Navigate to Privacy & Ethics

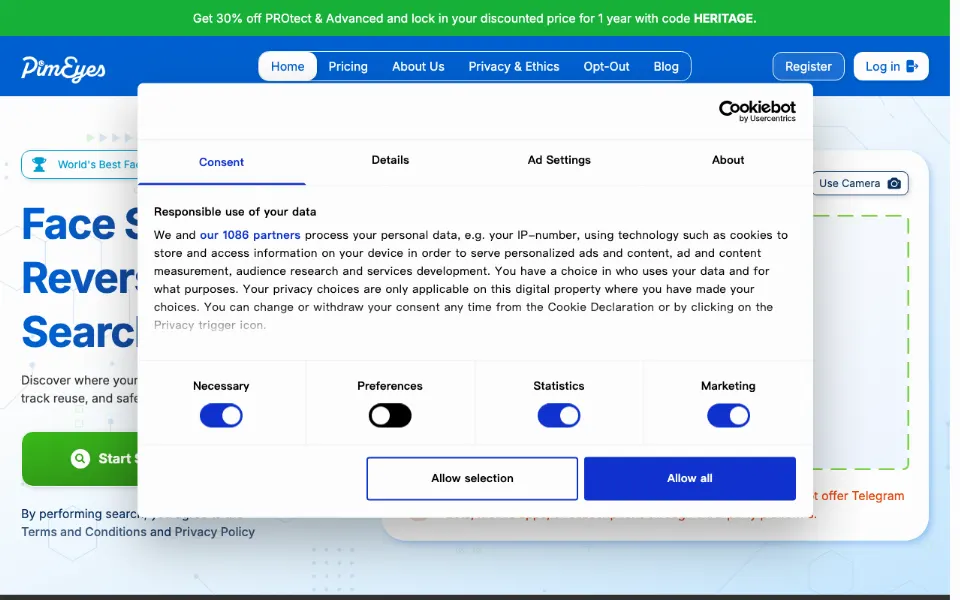pos(514,66)
